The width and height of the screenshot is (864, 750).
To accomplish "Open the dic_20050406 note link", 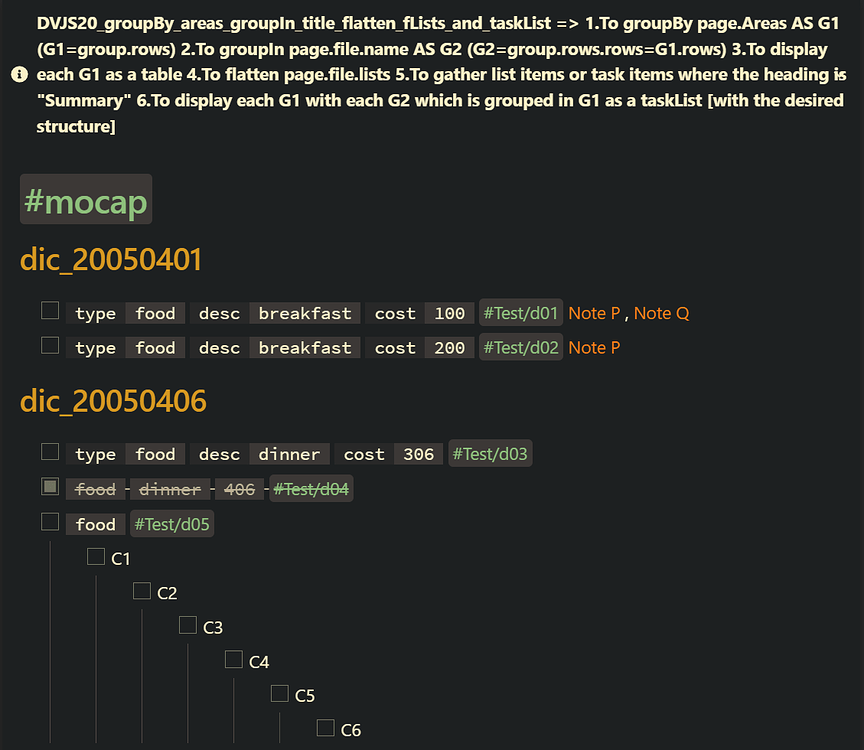I will pyautogui.click(x=113, y=401).
